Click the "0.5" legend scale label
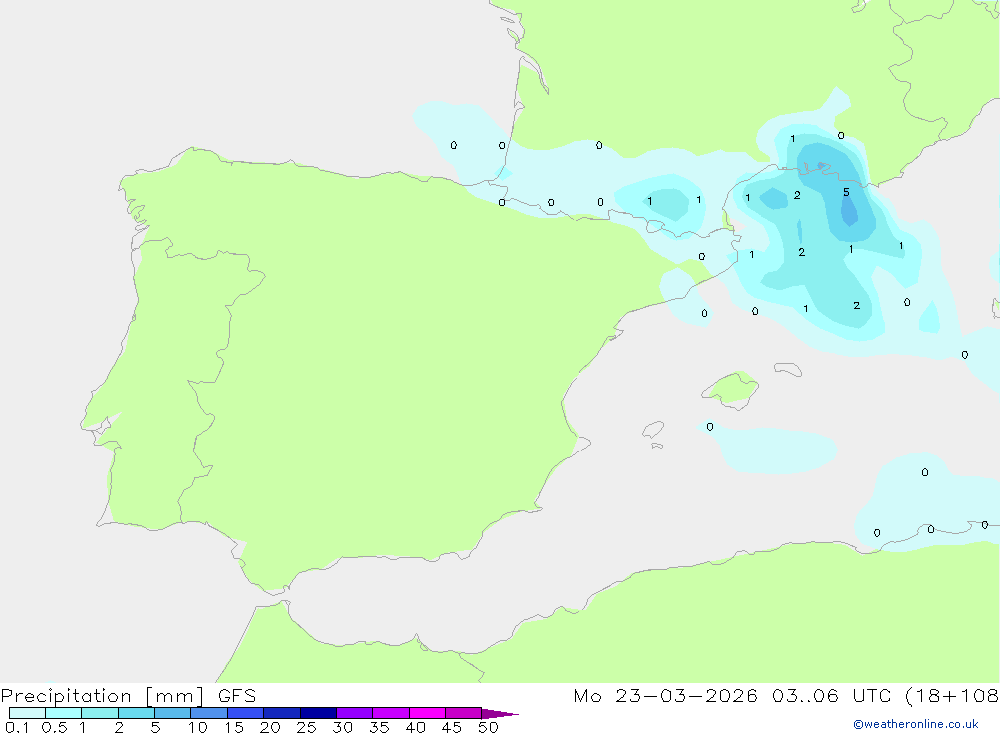The height and width of the screenshot is (733, 1000). (x=54, y=727)
